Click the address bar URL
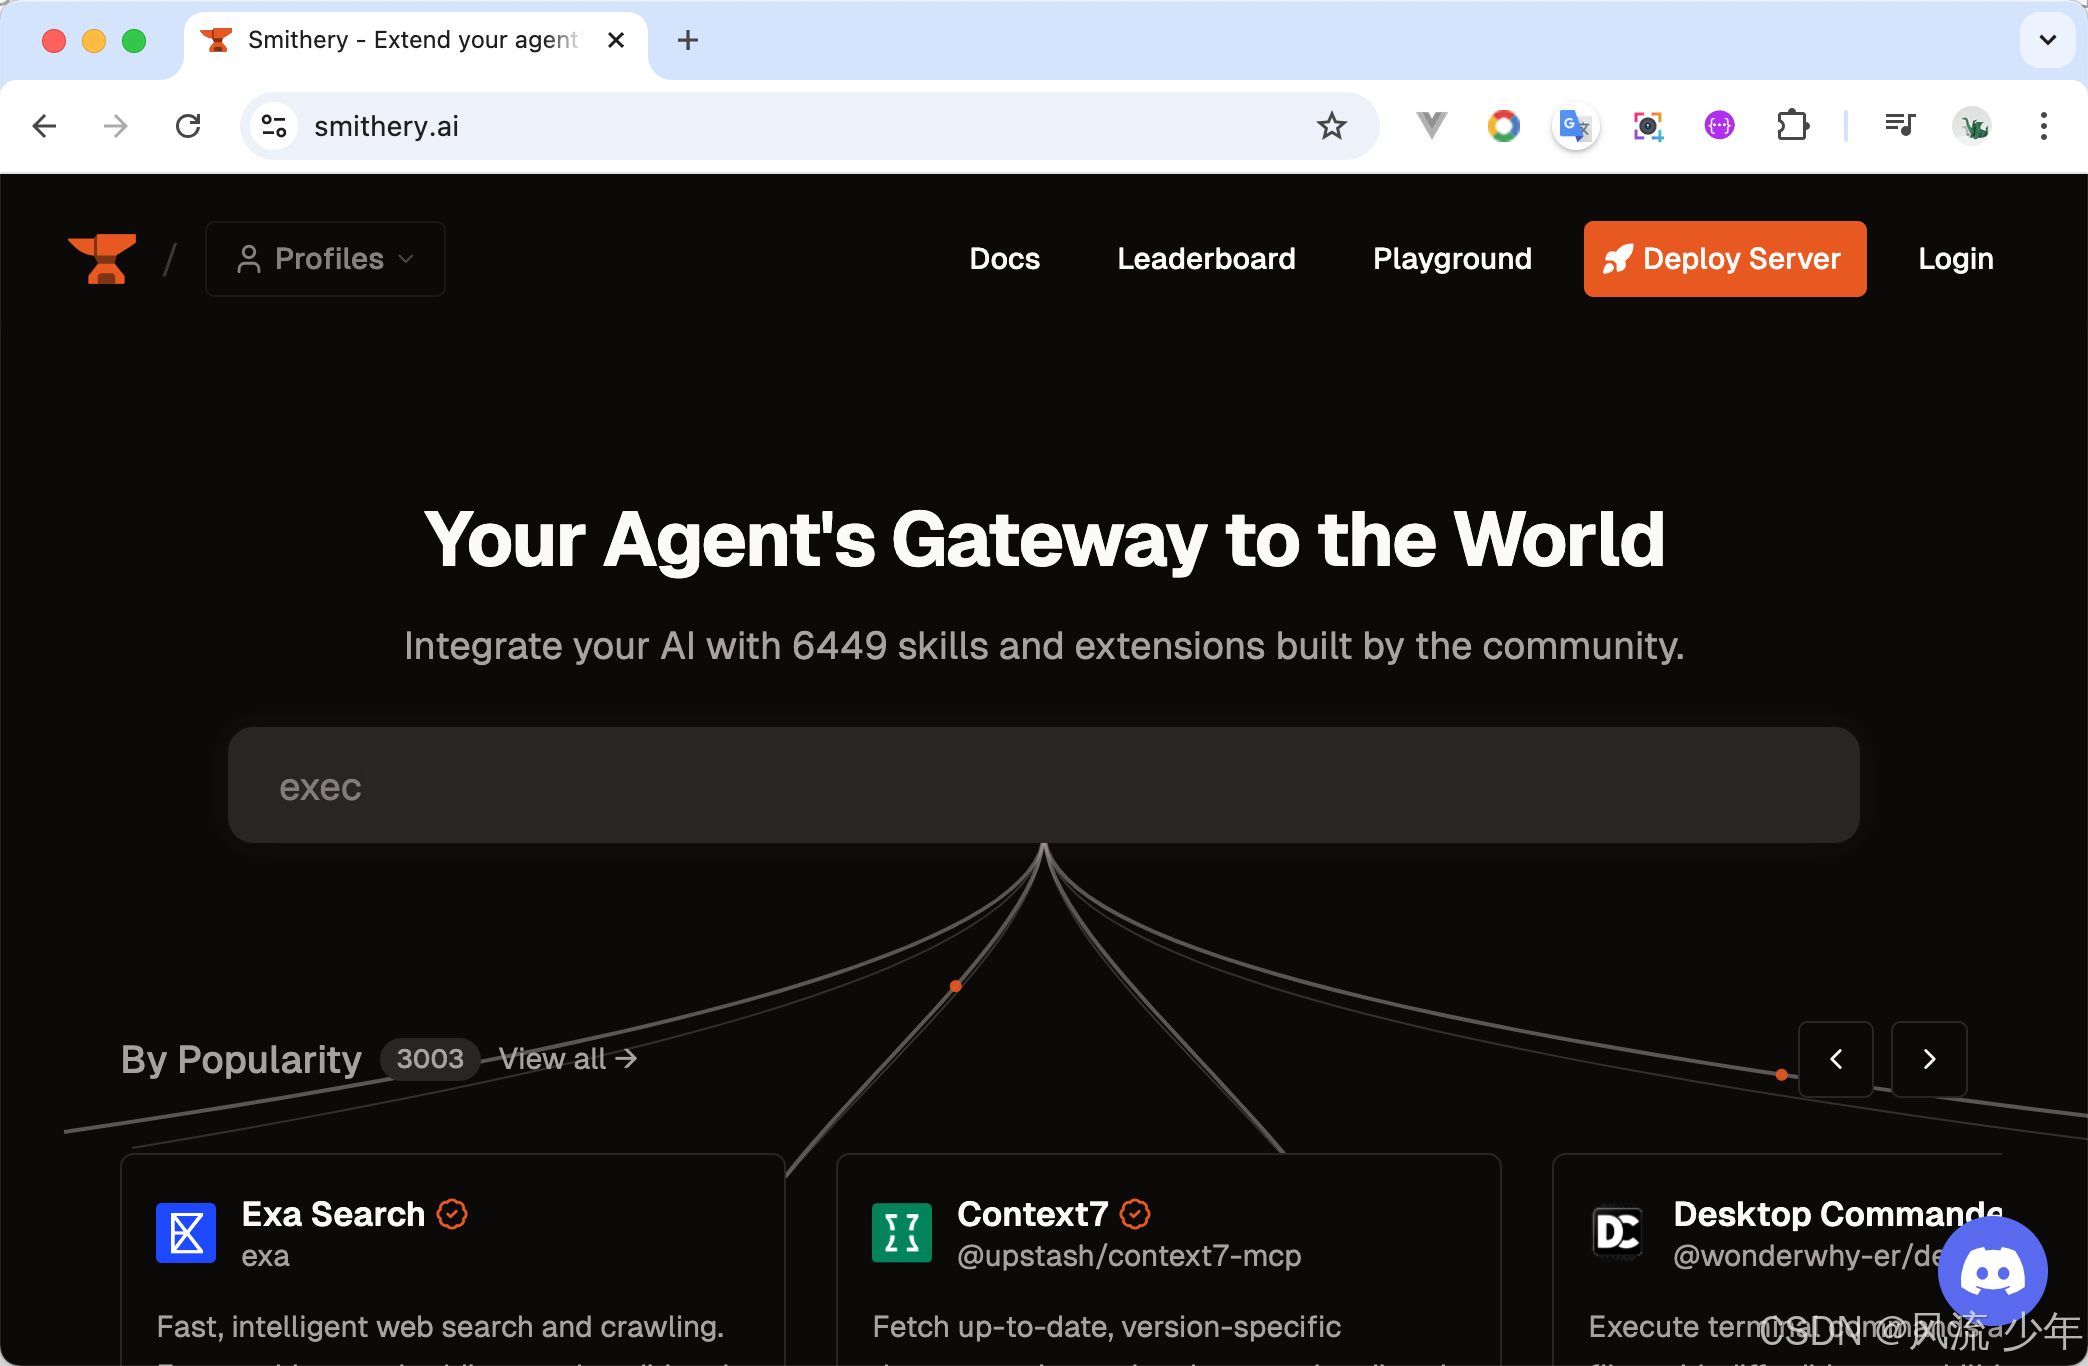 click(x=386, y=126)
